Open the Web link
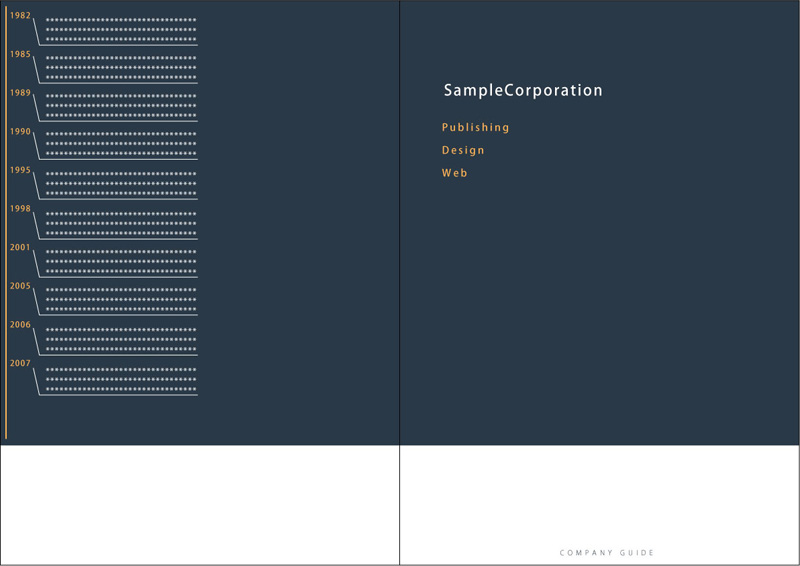 pos(455,173)
